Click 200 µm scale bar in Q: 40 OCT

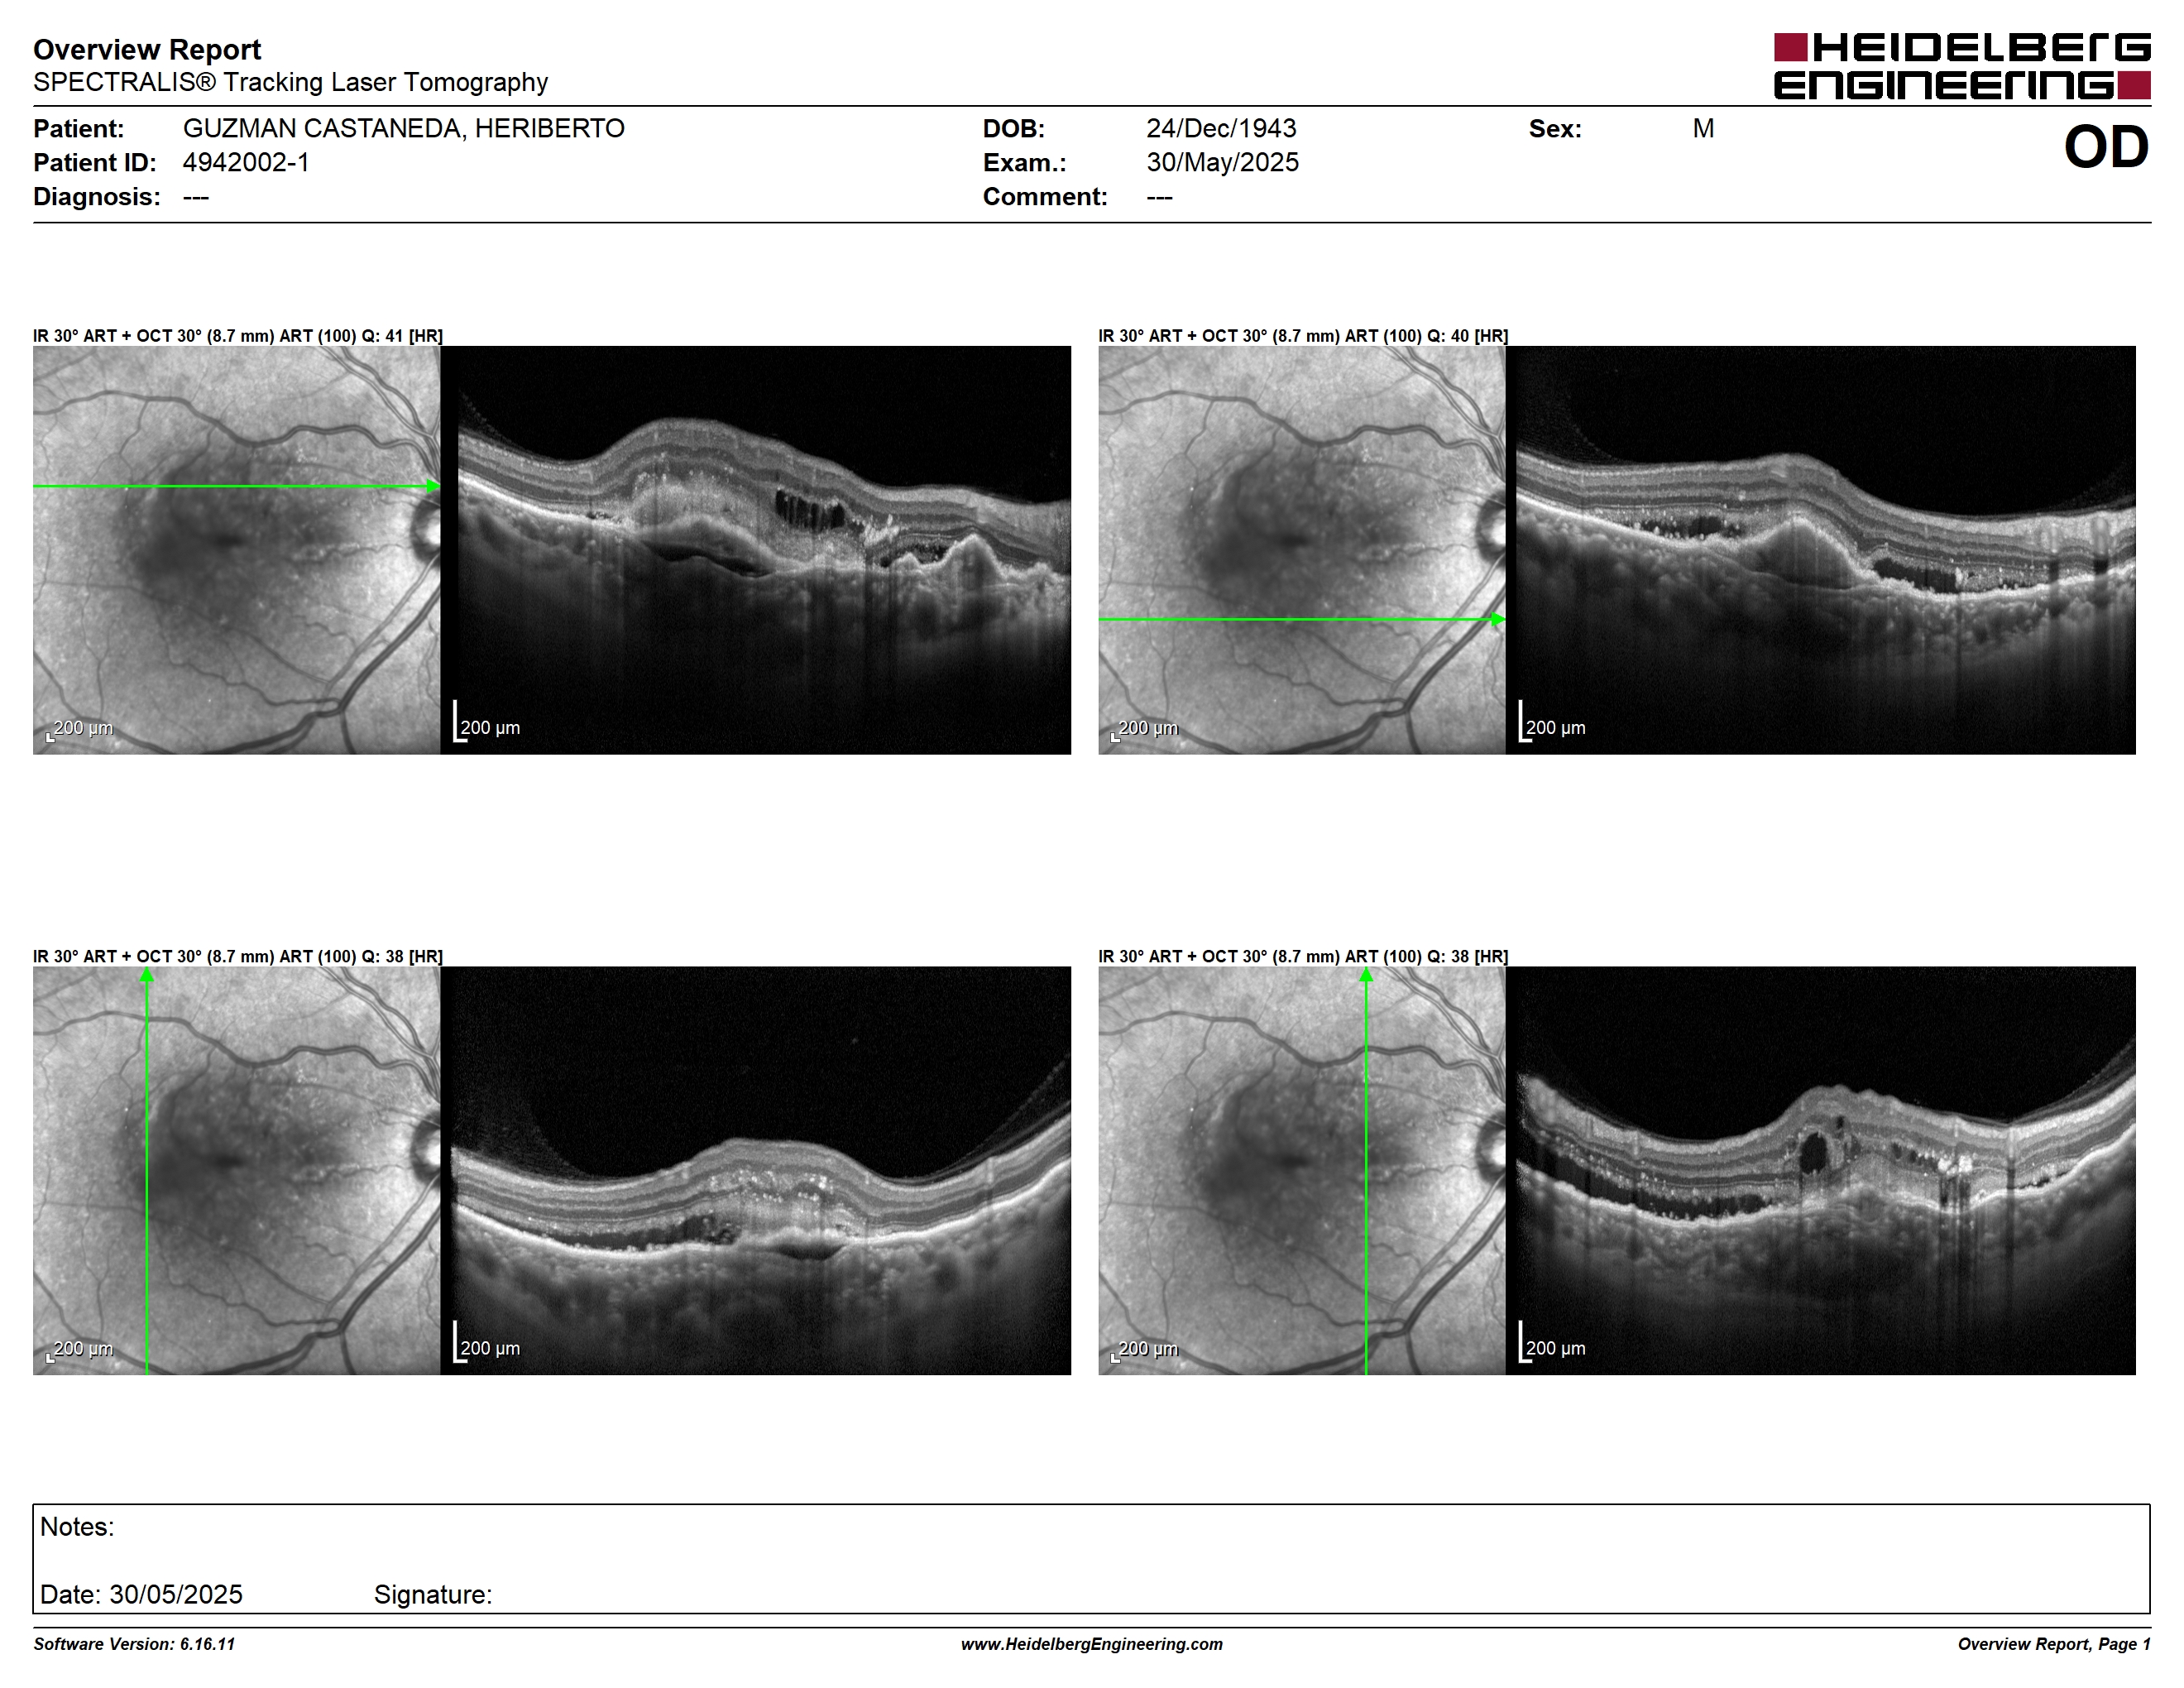pos(1552,722)
